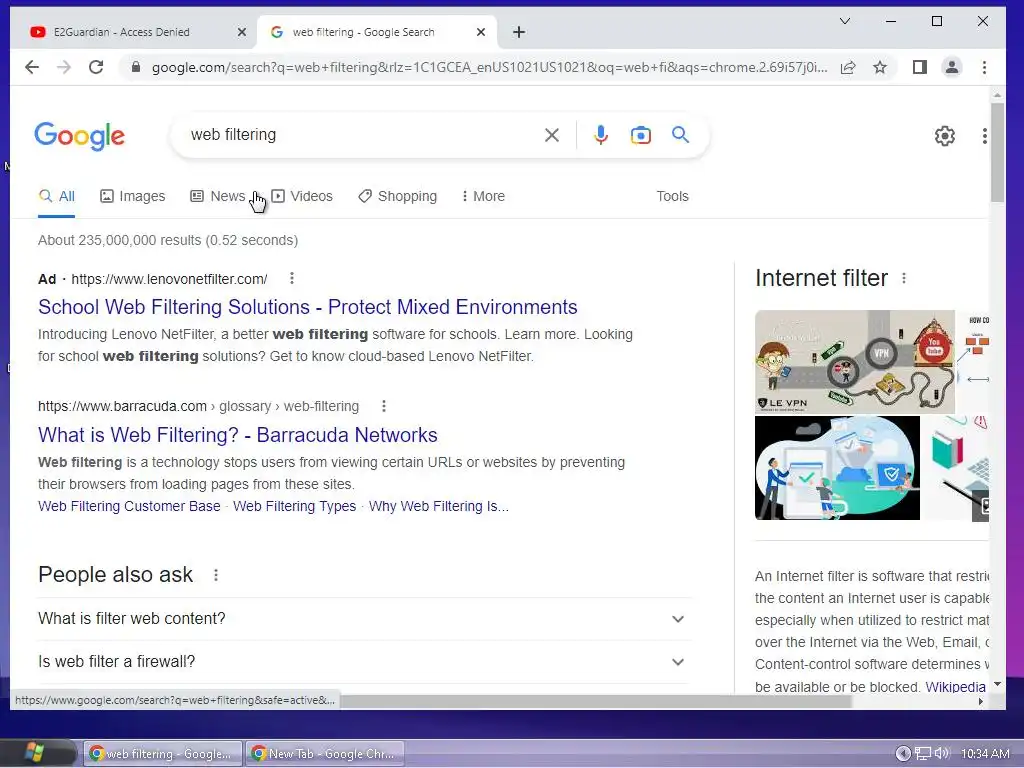Share this page via the share icon

click(x=848, y=67)
